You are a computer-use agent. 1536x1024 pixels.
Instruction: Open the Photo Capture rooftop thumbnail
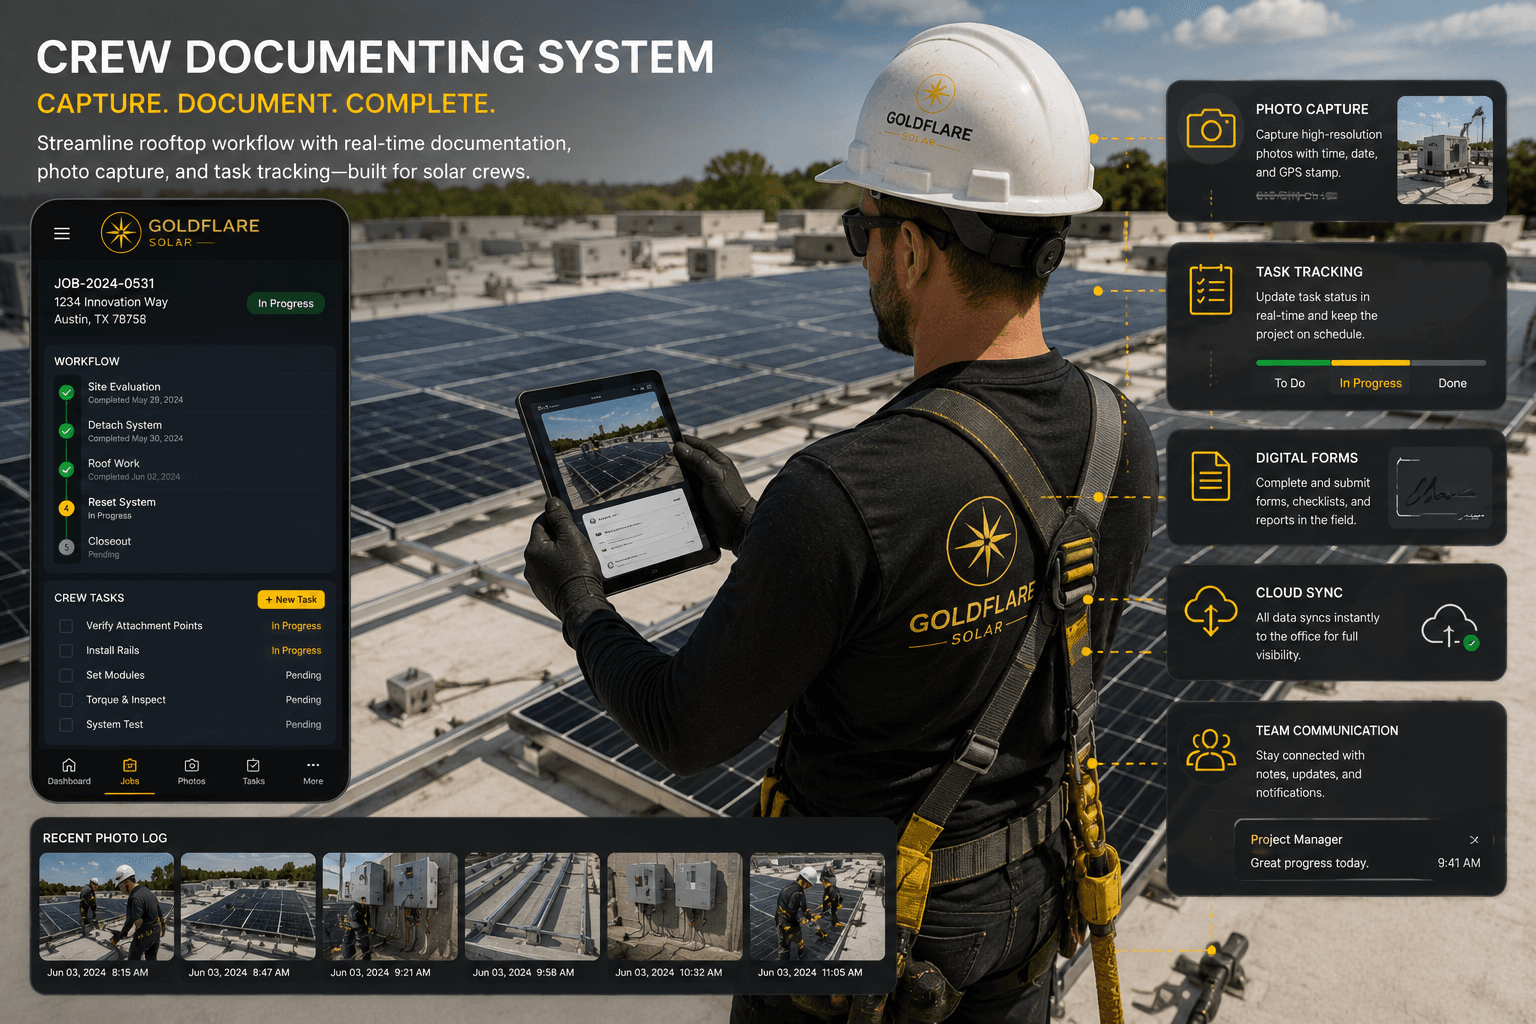point(1445,150)
